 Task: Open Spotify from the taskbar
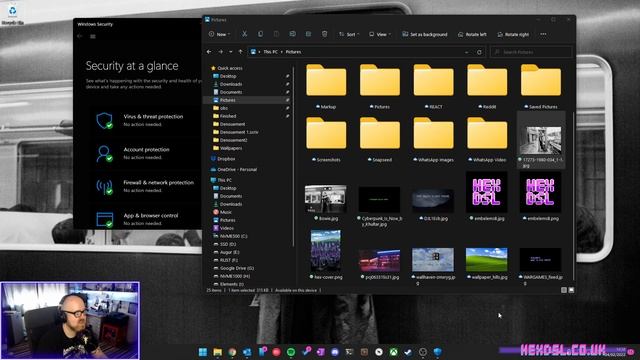tap(291, 352)
